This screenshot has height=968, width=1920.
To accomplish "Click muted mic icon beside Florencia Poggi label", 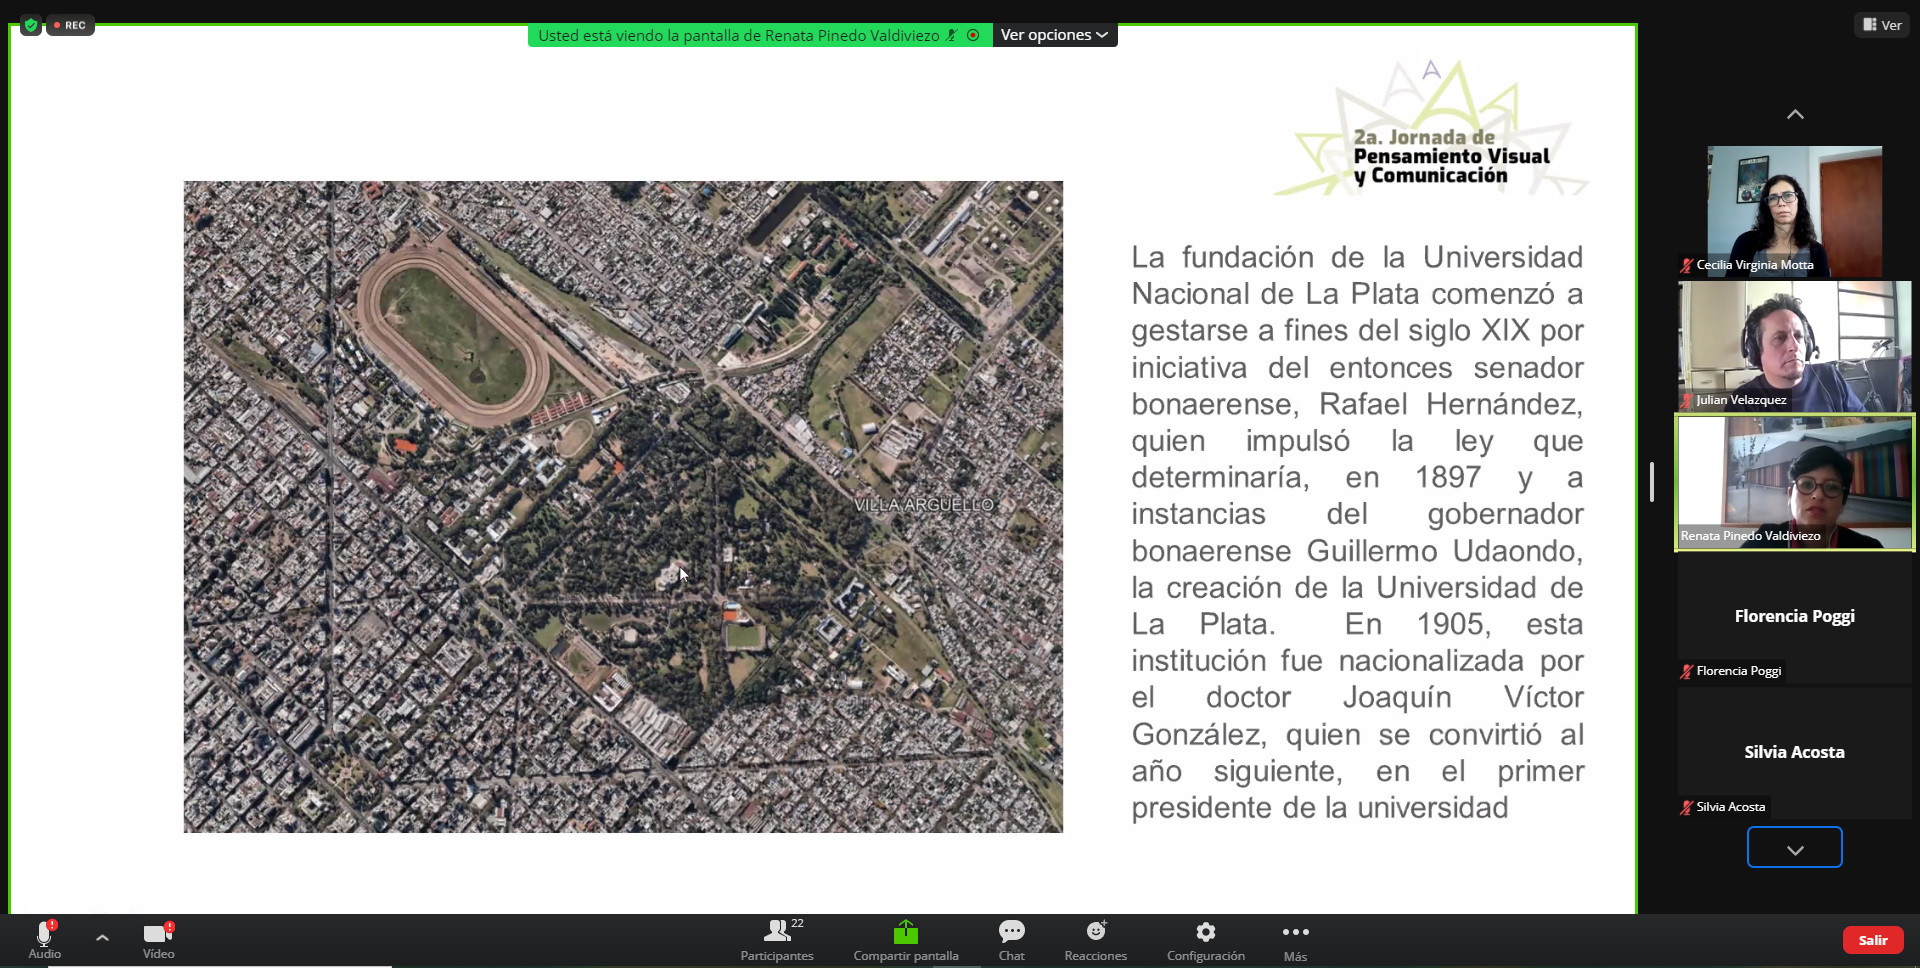I will coord(1687,671).
